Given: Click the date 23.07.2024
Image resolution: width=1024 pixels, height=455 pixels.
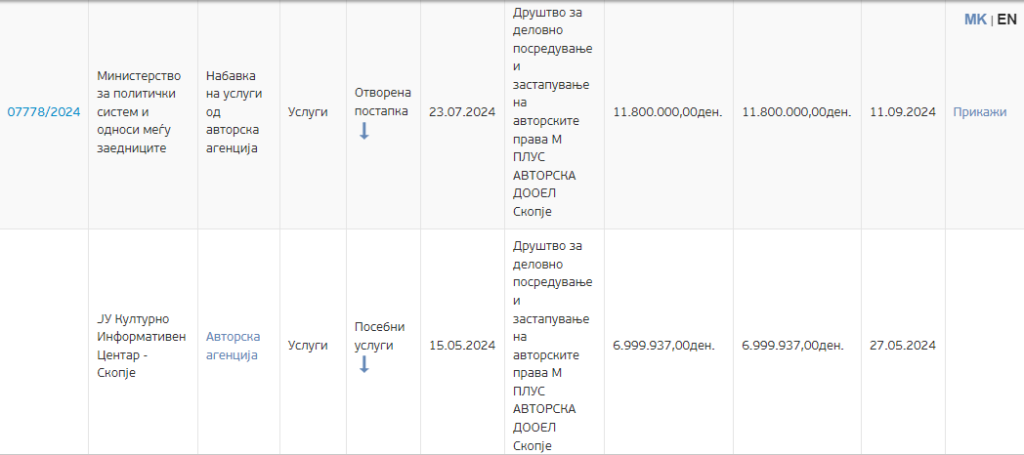Looking at the screenshot, I should [x=461, y=112].
